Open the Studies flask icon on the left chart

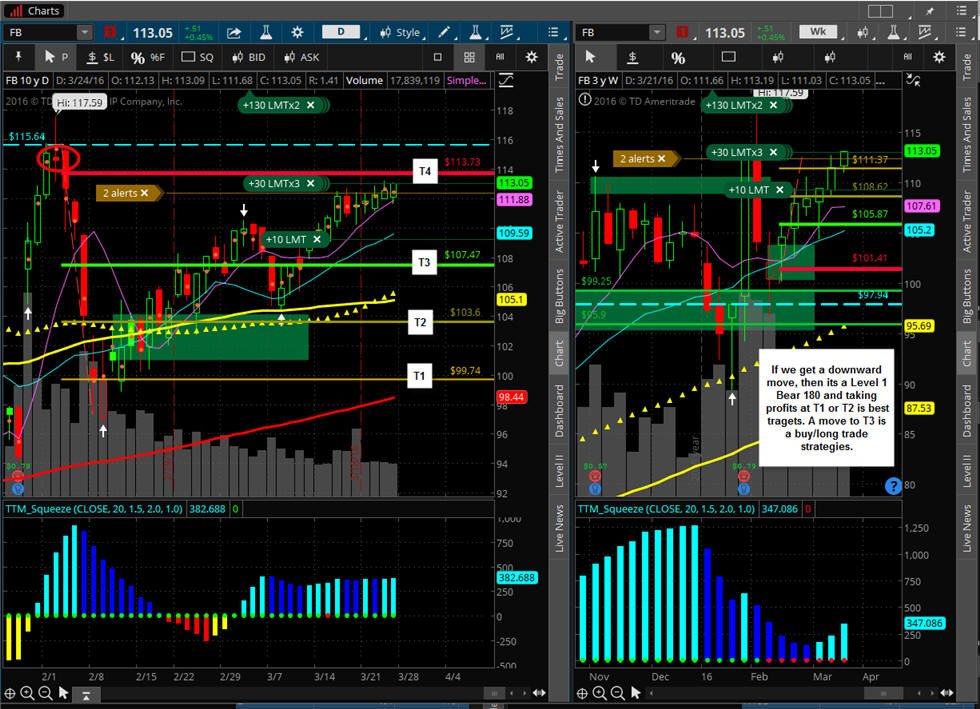click(x=266, y=33)
